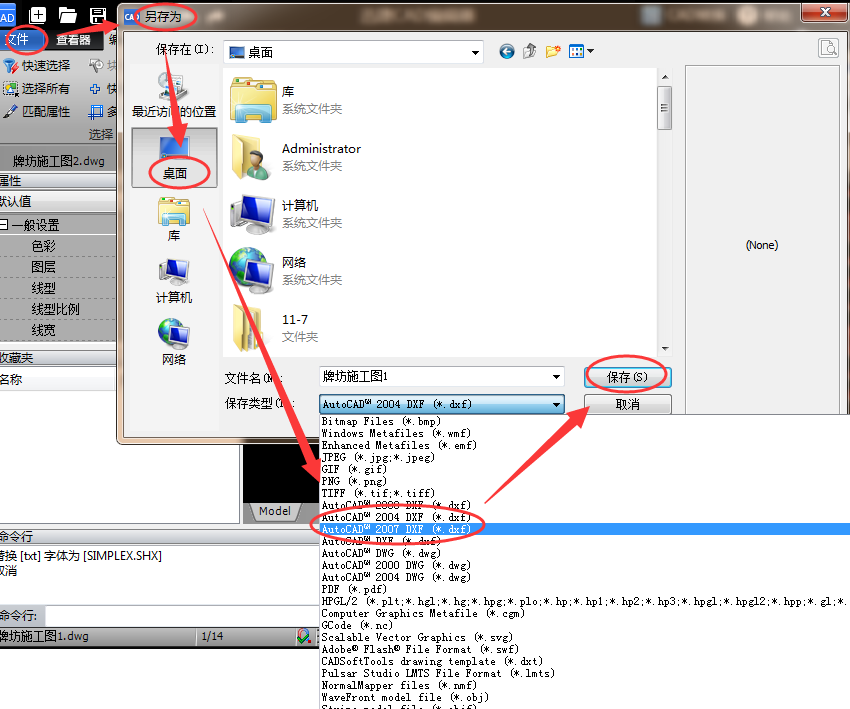Switch to 牌坊施工图2.dwg document tab
The image size is (850, 709).
[x=59, y=161]
